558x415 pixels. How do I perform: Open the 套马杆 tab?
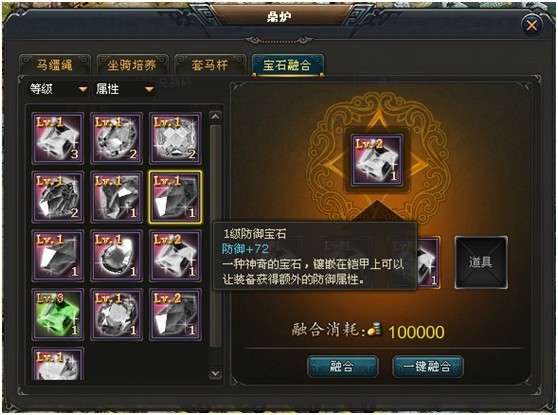click(210, 65)
